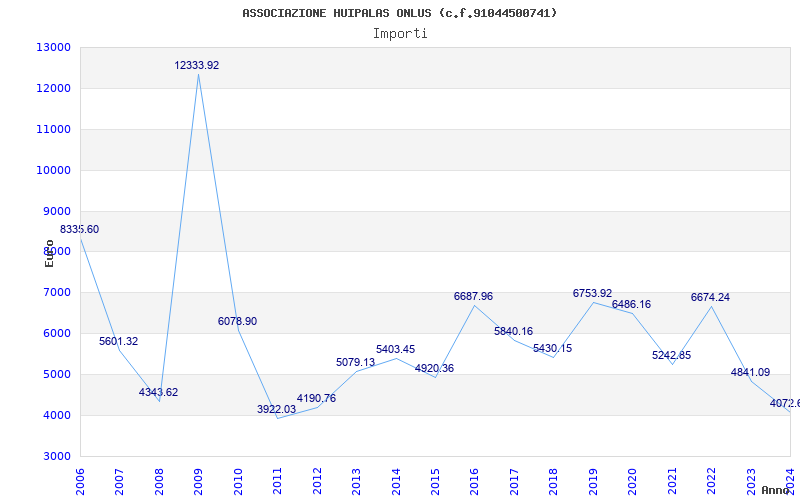Select the 6687.96 data label

coord(473,296)
